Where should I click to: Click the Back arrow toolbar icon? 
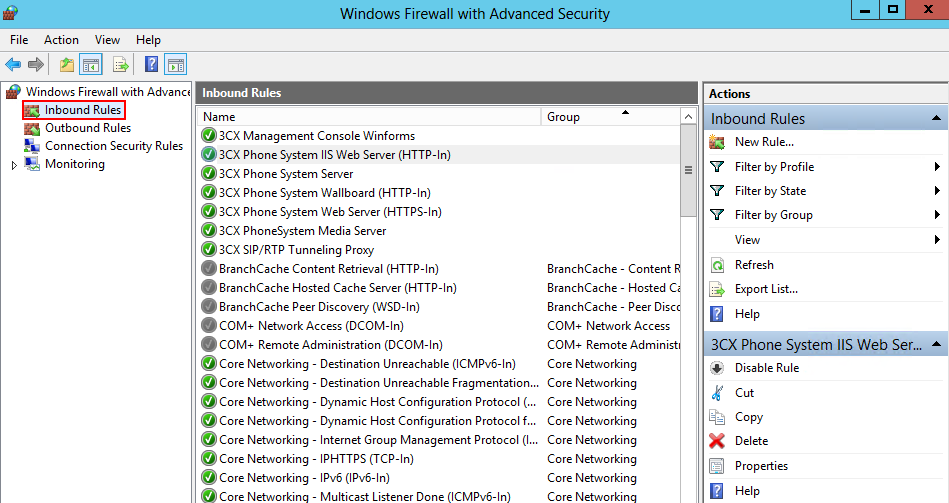(13, 64)
